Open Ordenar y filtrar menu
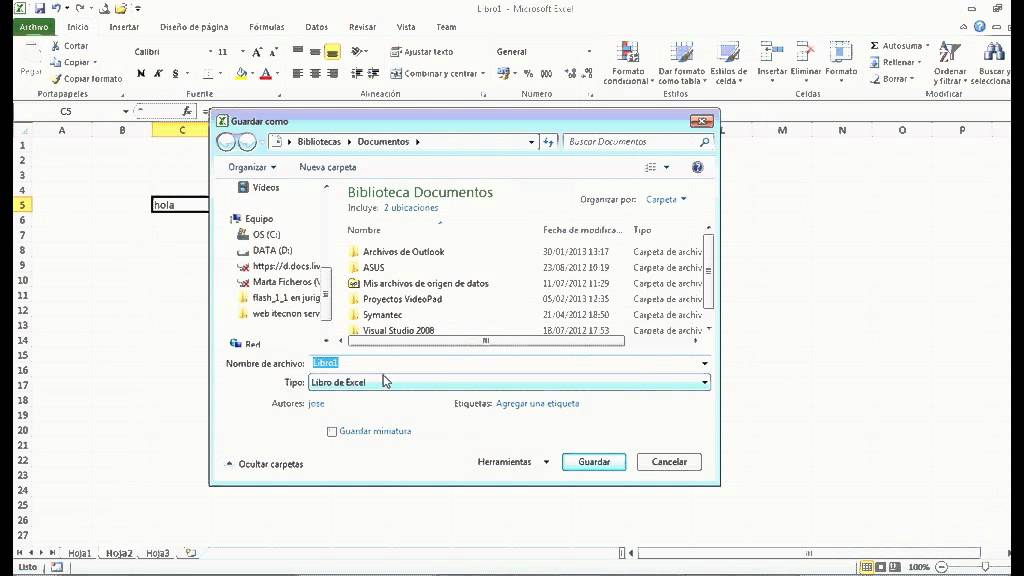1024x576 pixels. 950,63
